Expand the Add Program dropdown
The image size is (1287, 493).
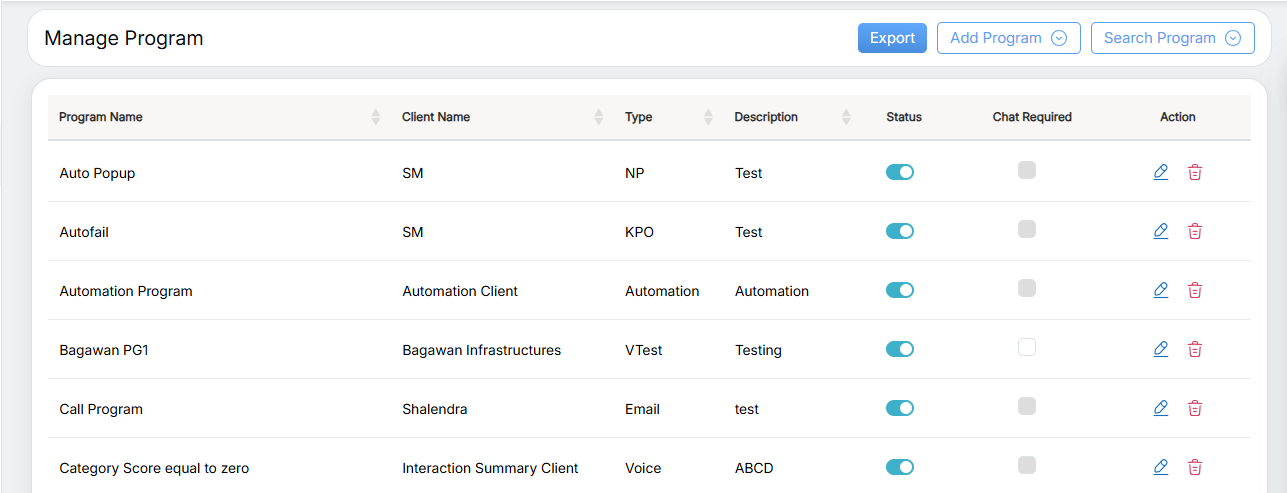(x=1008, y=38)
